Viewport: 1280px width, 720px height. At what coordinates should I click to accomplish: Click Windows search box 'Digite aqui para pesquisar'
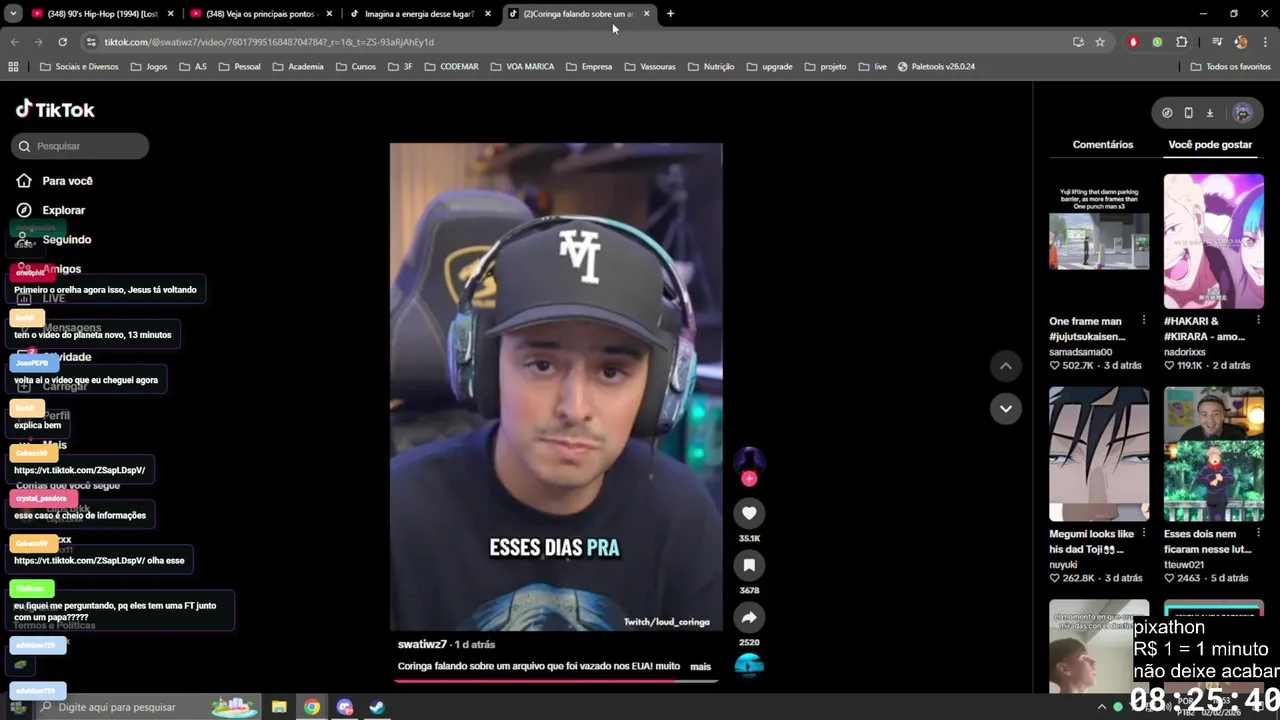pos(148,707)
